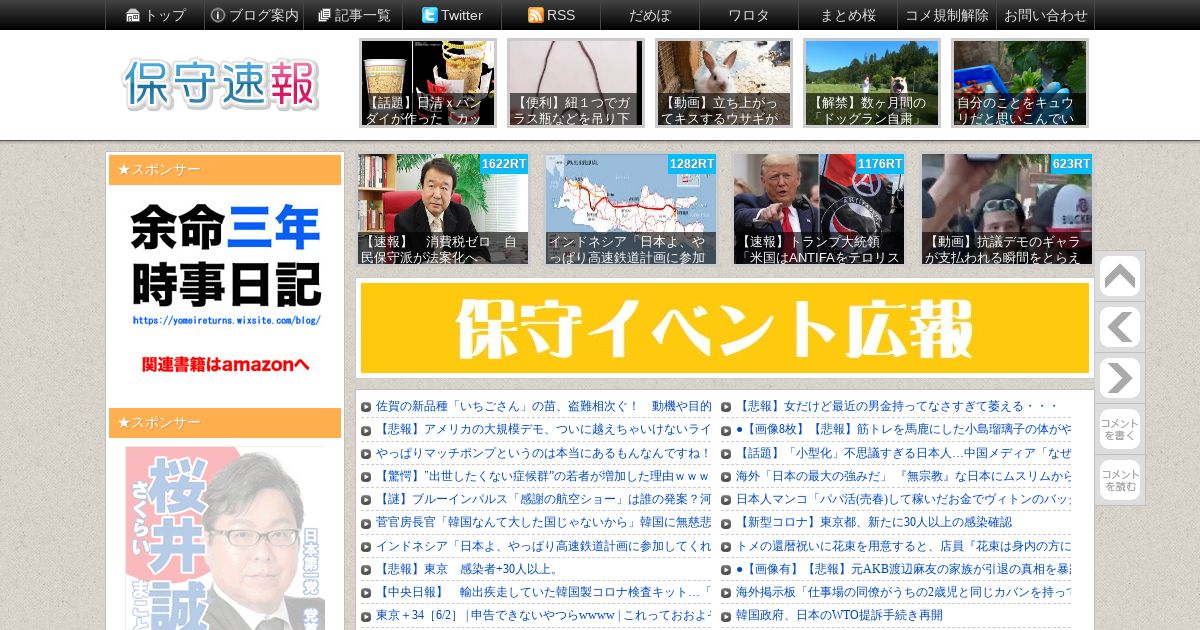Open the 日清xバンダイ cup noodle thumbnail
Screen dimensions: 1200x630
[x=428, y=83]
